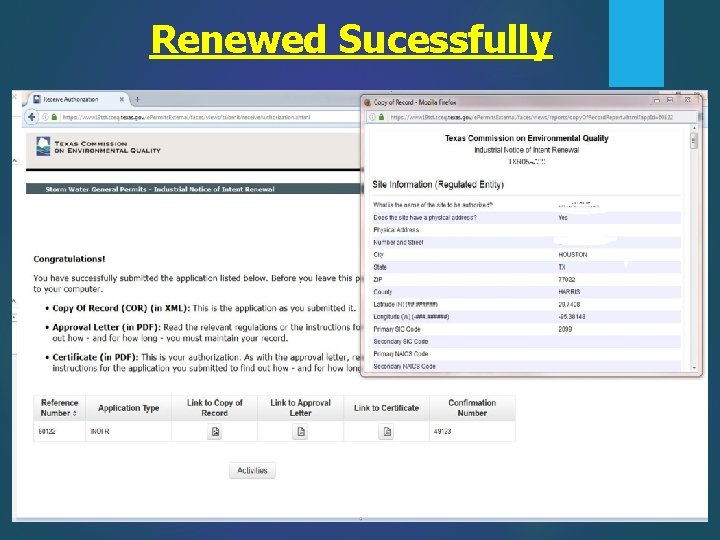Click the Congratulations! heading
Screen dimensions: 720x540
[69, 259]
